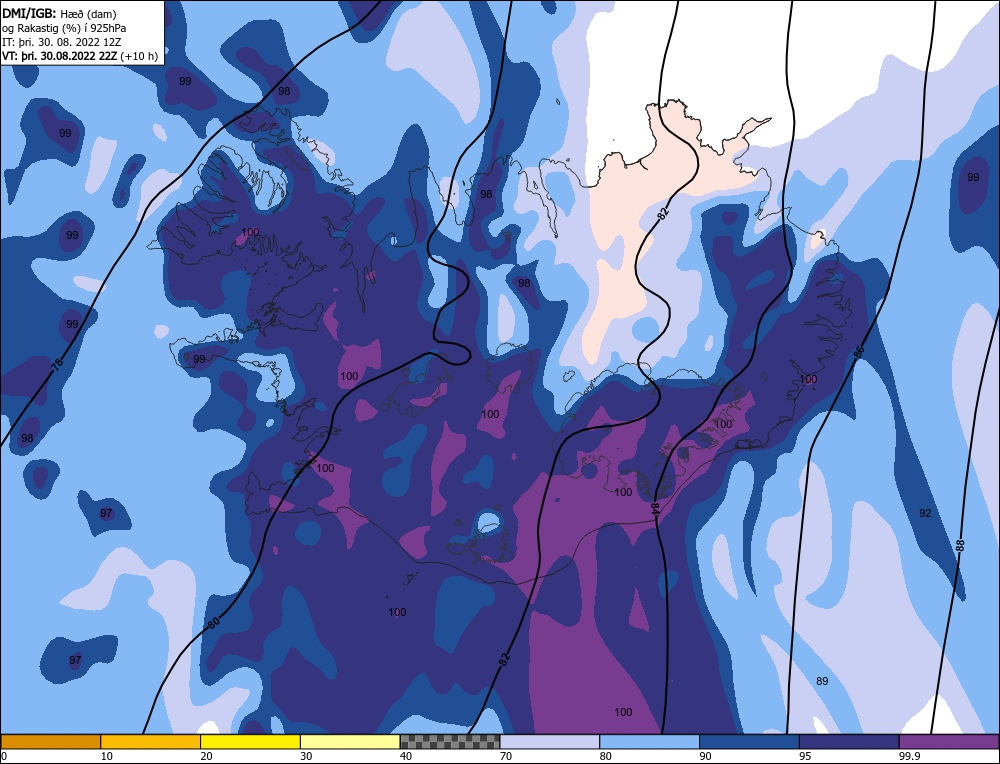Click the pale lavender 70–80 legend swatch
The image size is (1000, 764).
[x=550, y=741]
